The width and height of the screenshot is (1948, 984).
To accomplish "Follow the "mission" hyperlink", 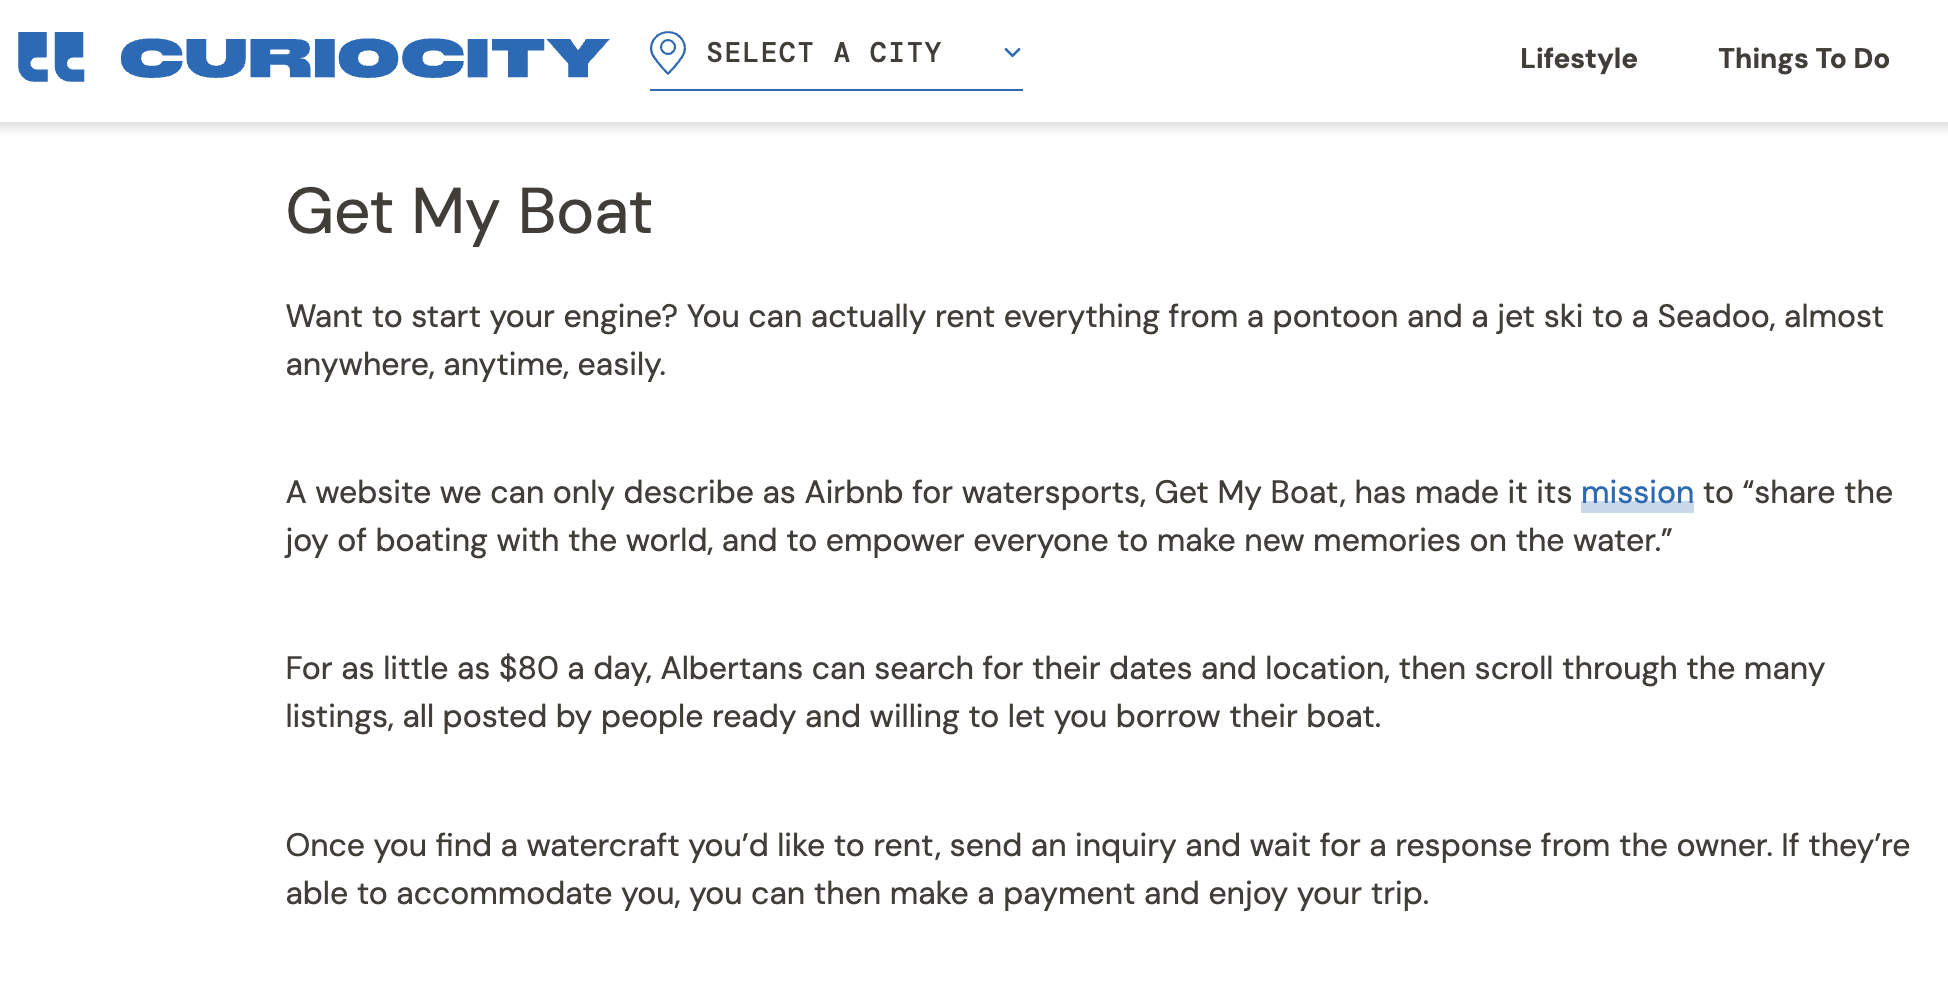I will click(x=1637, y=493).
